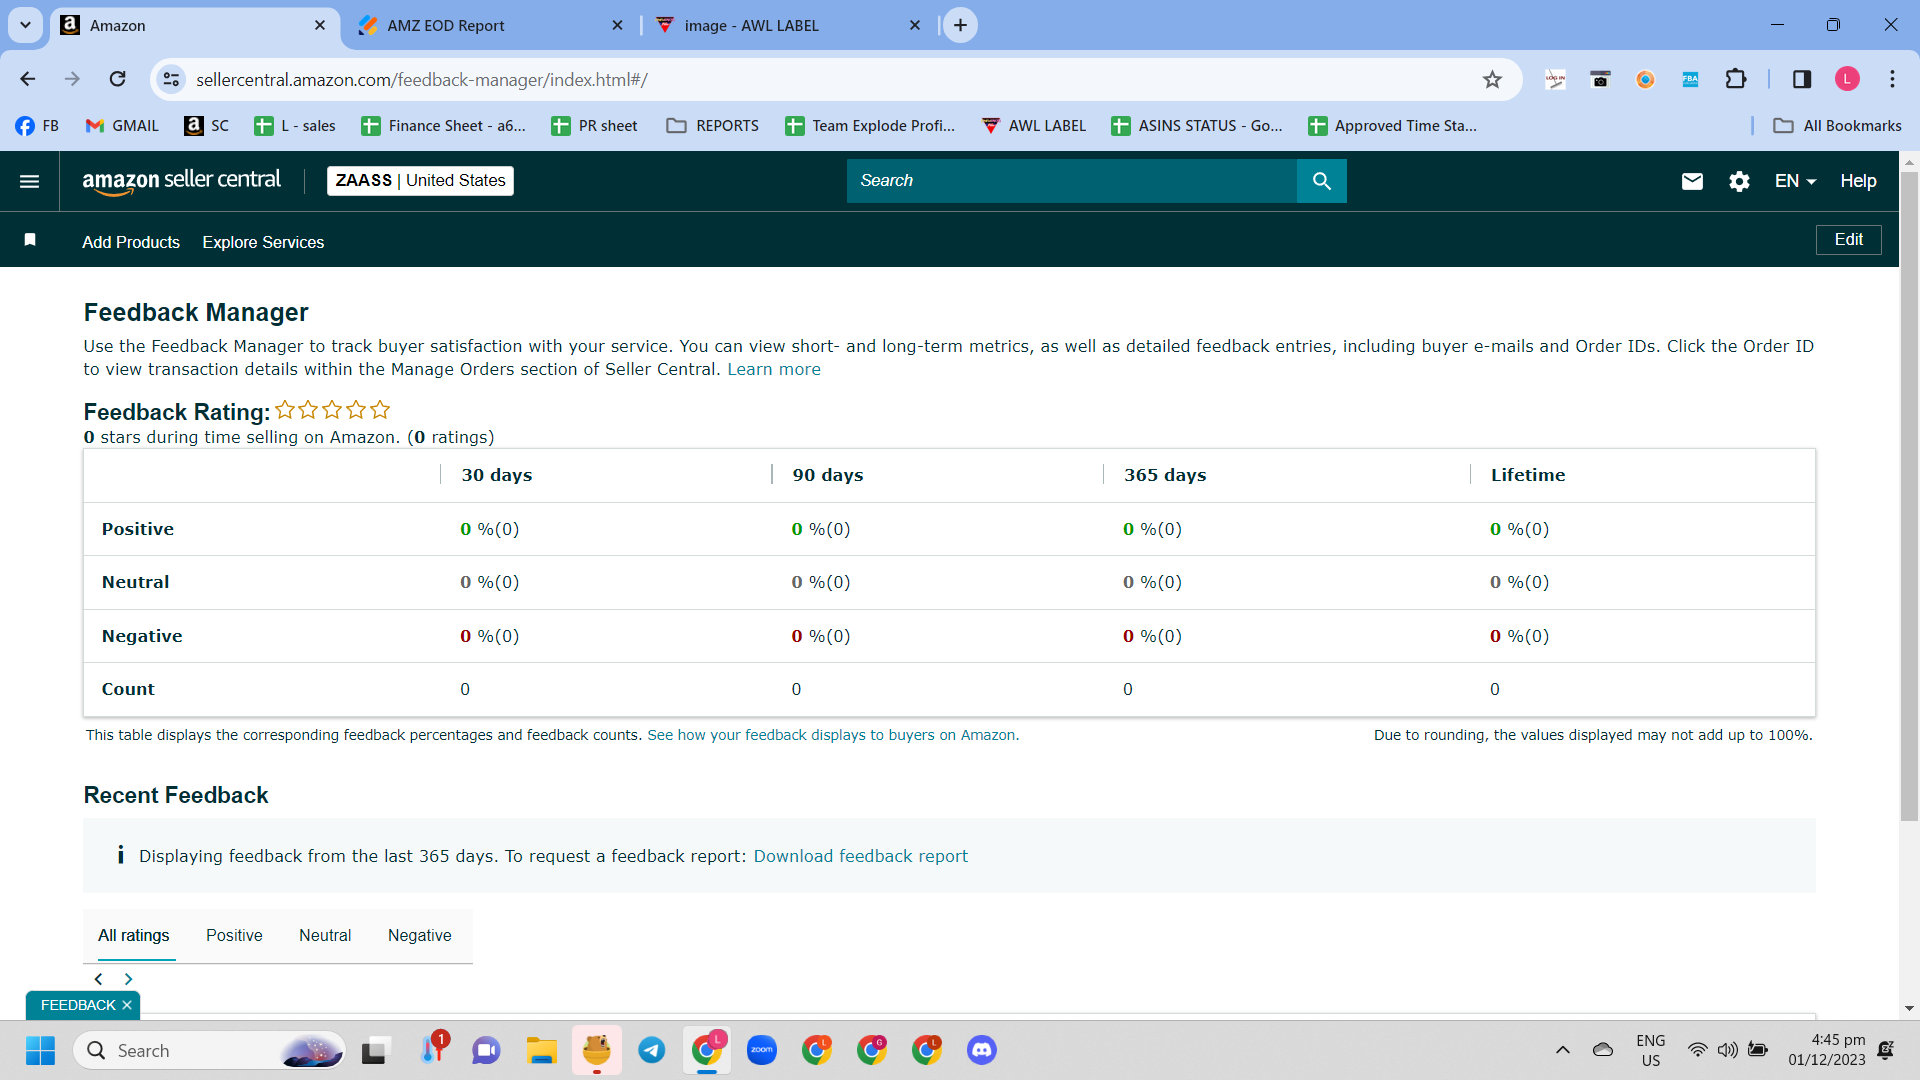Select the Negative feedback tab
The image size is (1920, 1080).
pyautogui.click(x=420, y=935)
